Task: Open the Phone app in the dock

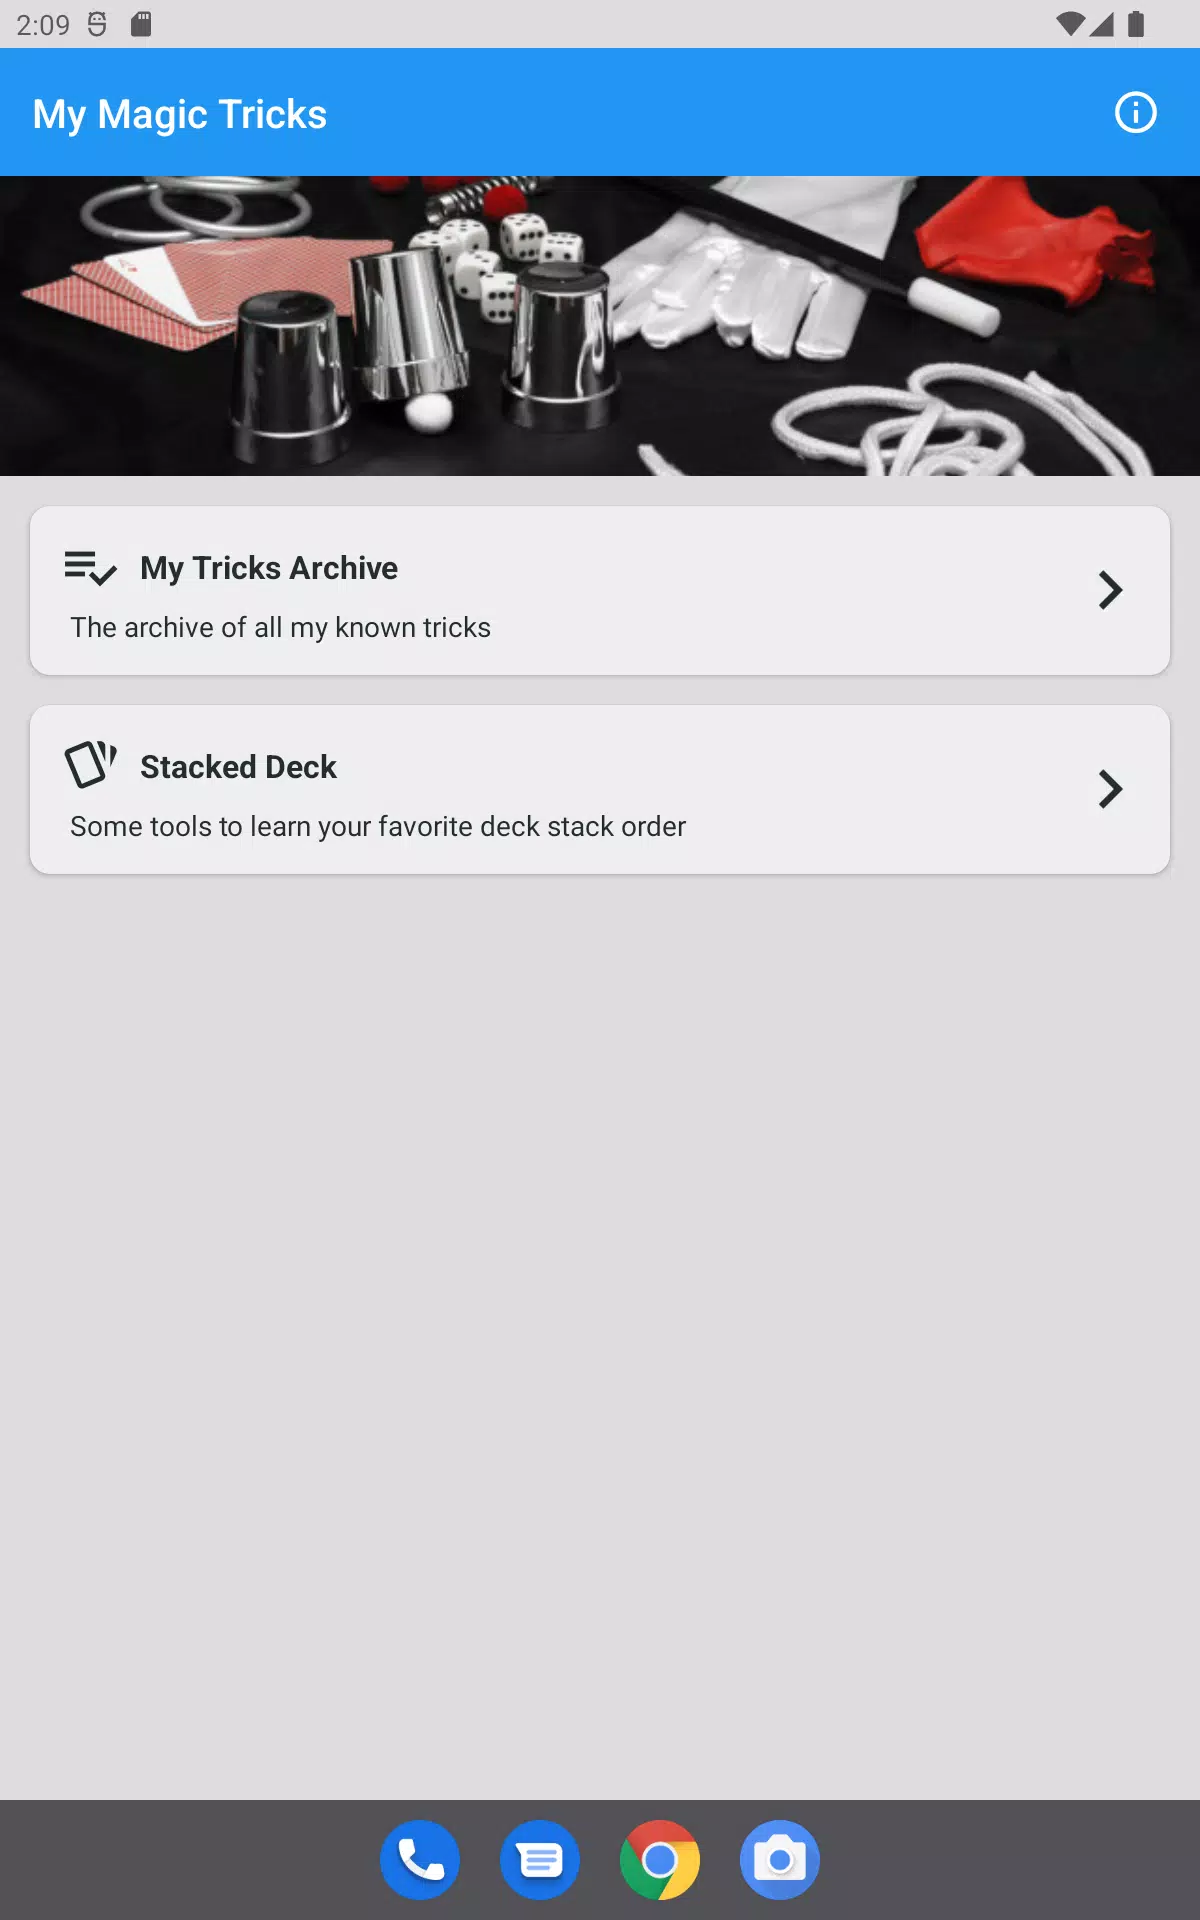Action: click(x=420, y=1860)
